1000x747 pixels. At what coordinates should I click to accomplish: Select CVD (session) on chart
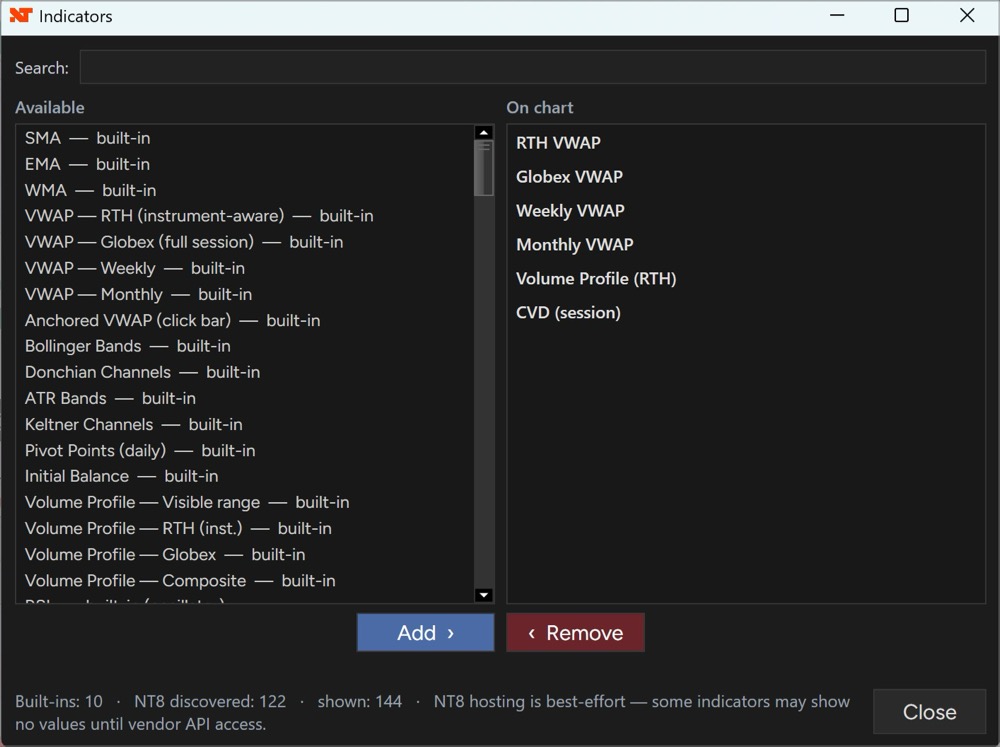(746, 313)
